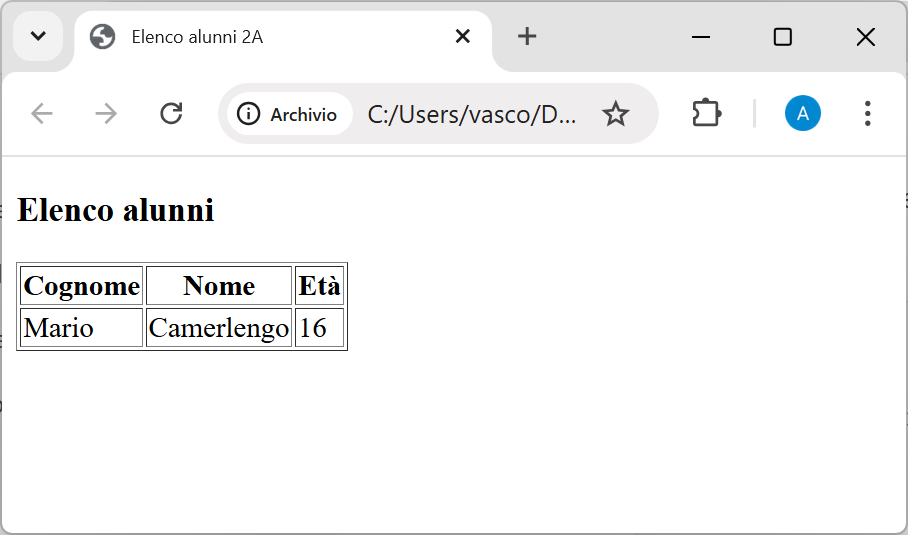Click the Nome column header cell
The image size is (908, 535).
(x=219, y=285)
